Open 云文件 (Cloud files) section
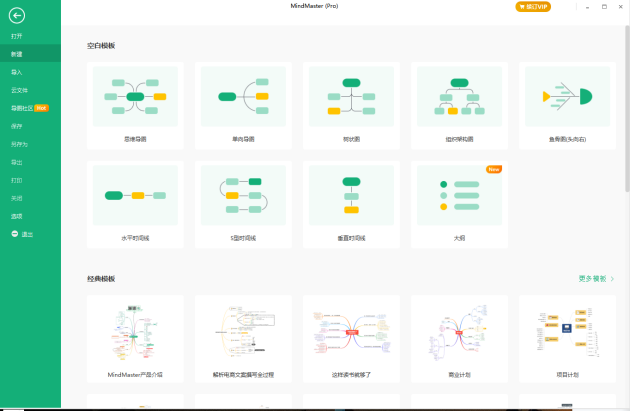The width and height of the screenshot is (630, 411). 30,90
